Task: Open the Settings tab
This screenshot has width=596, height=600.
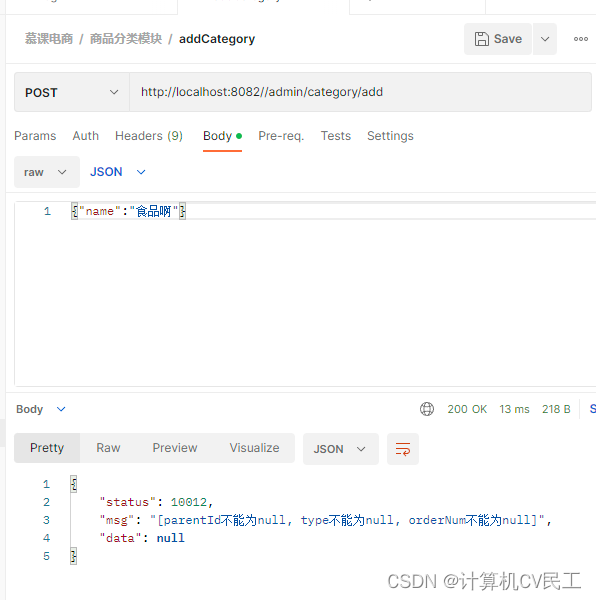Action: point(390,136)
